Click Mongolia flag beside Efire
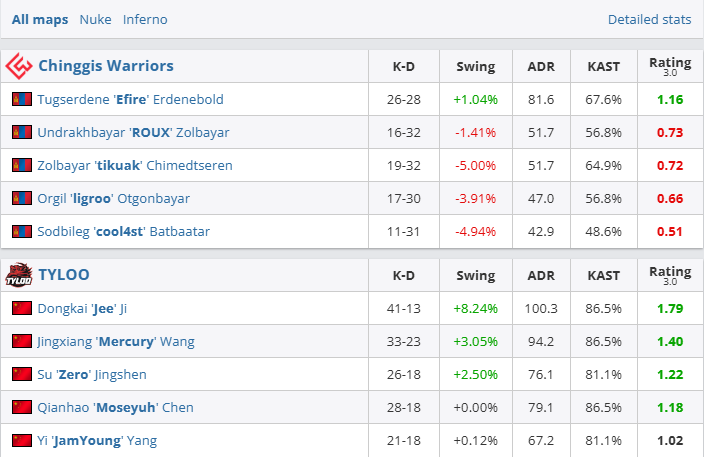Image resolution: width=704 pixels, height=457 pixels. click(x=22, y=100)
